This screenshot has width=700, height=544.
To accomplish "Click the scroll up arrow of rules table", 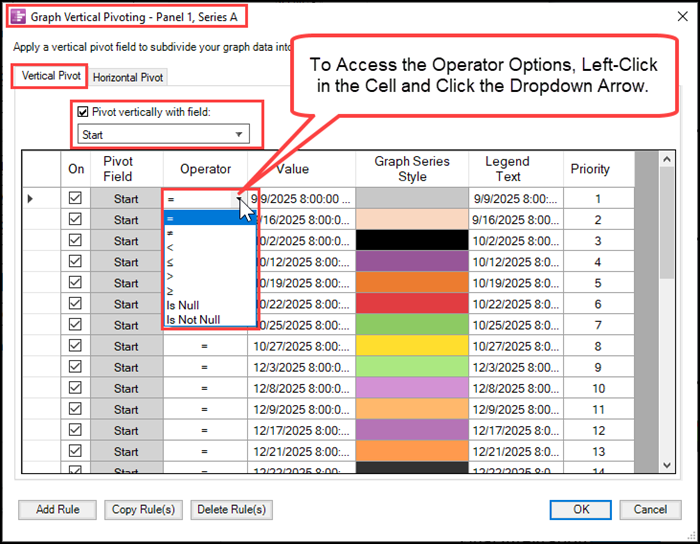I will (x=667, y=159).
